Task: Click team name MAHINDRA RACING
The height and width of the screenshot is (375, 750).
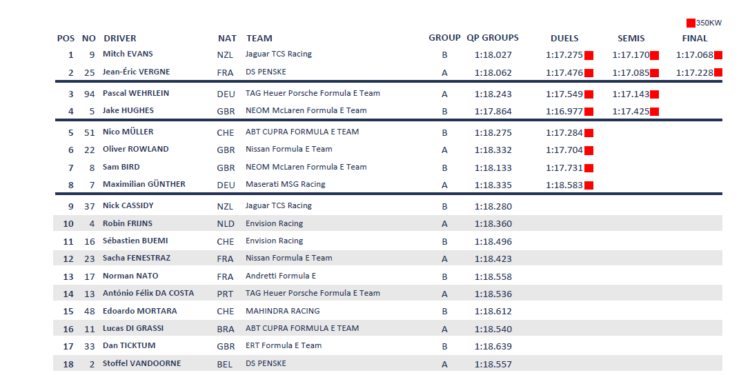Action: (282, 311)
